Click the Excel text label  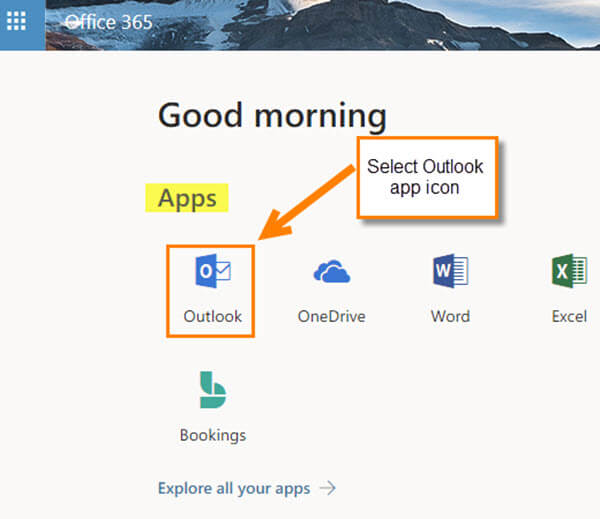(569, 317)
